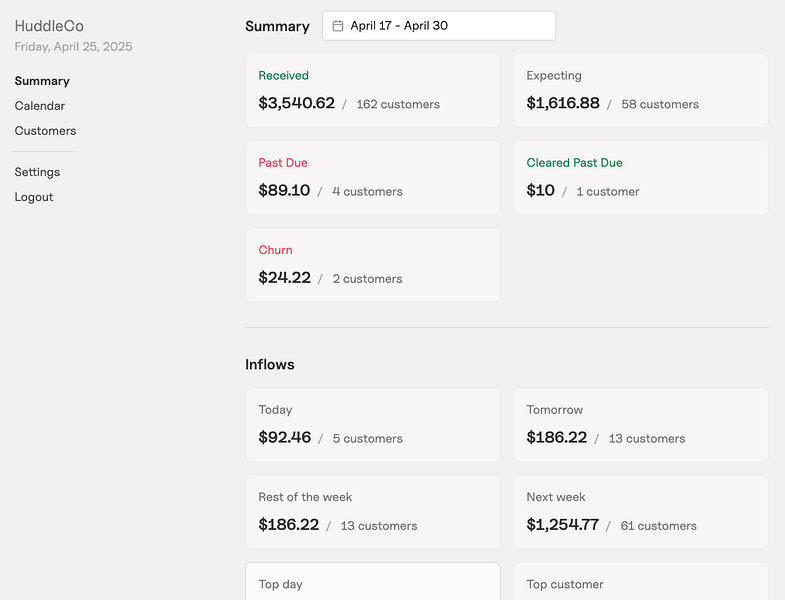
Task: Select the Expecting summary card
Action: [x=640, y=90]
